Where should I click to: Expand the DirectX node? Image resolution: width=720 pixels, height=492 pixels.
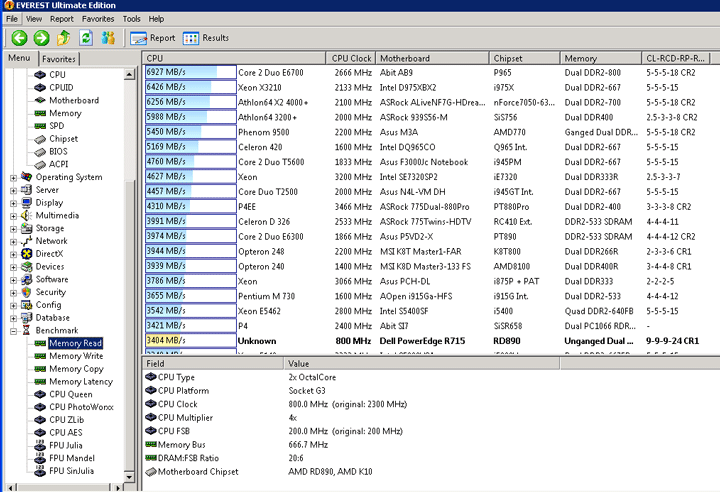coord(13,254)
